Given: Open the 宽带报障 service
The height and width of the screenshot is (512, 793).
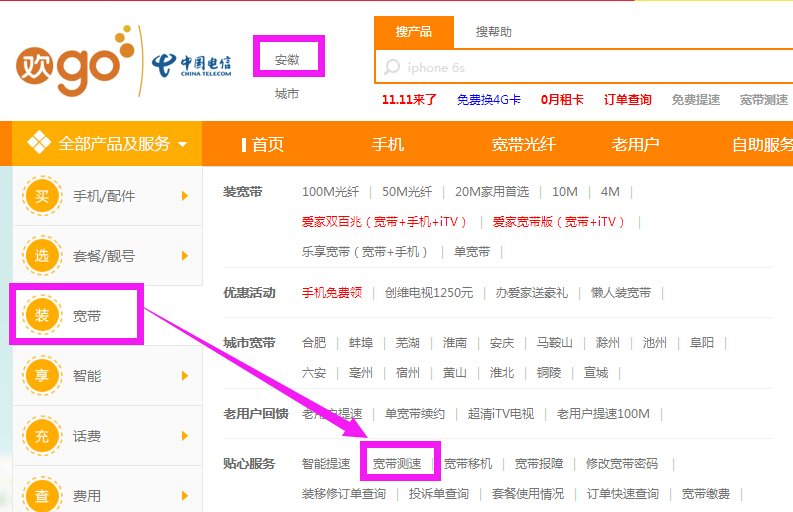Looking at the screenshot, I should click(x=539, y=463).
